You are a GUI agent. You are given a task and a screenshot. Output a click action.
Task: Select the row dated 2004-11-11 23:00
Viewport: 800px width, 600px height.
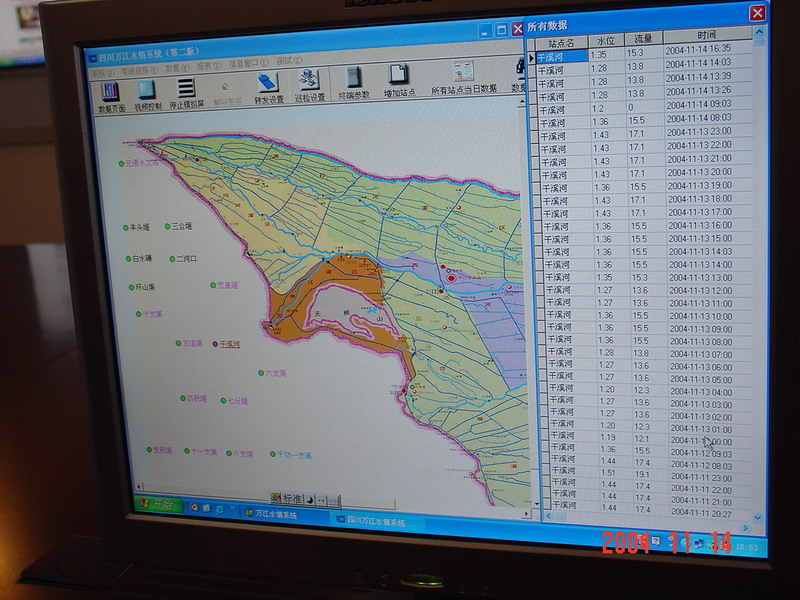654,474
